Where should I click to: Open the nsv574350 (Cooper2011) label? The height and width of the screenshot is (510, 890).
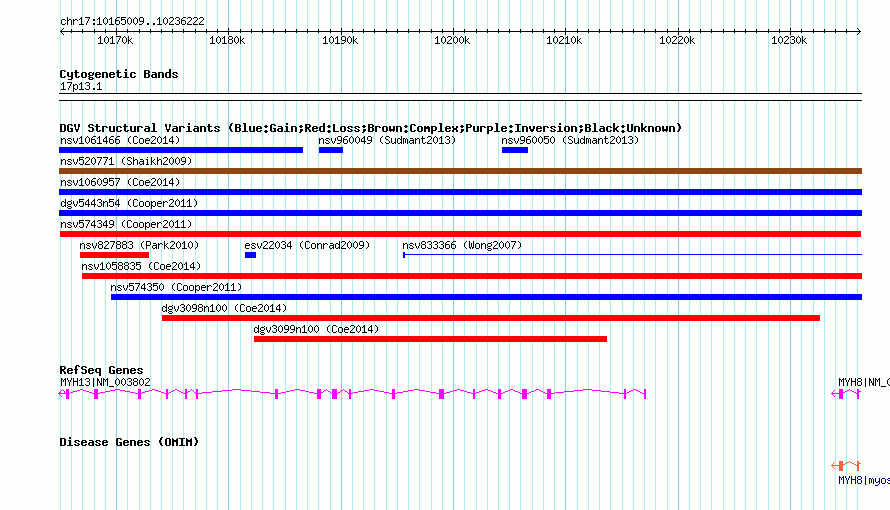pos(176,287)
